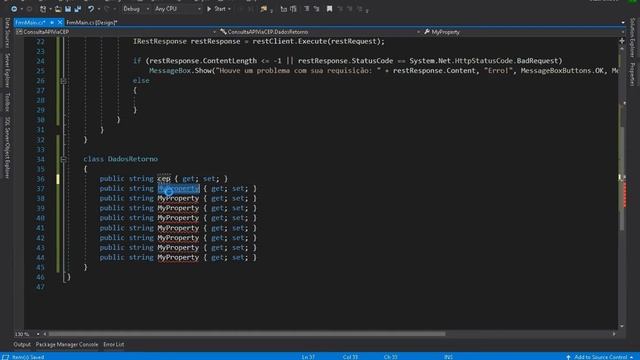Click the uncomment lines icon
The width and height of the screenshot is (640, 360).
click(316, 9)
